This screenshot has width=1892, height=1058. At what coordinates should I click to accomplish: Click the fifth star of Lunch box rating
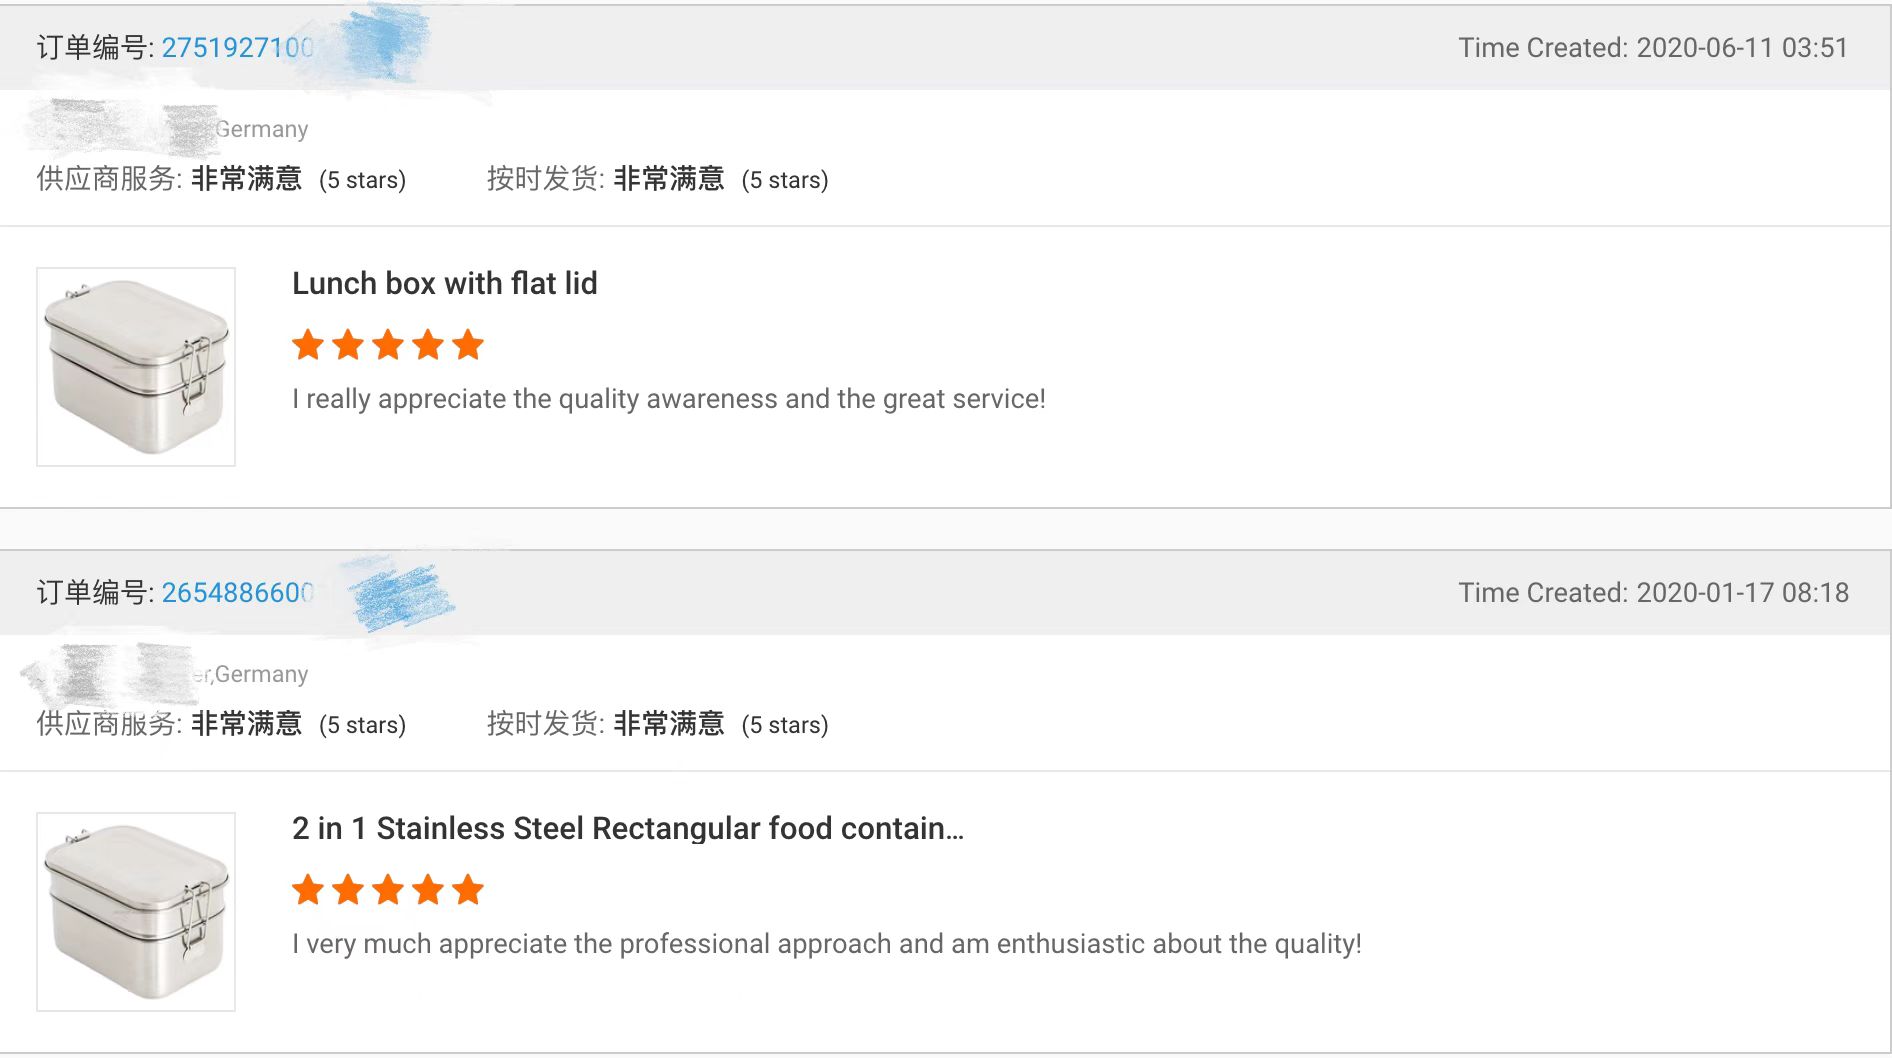point(468,346)
